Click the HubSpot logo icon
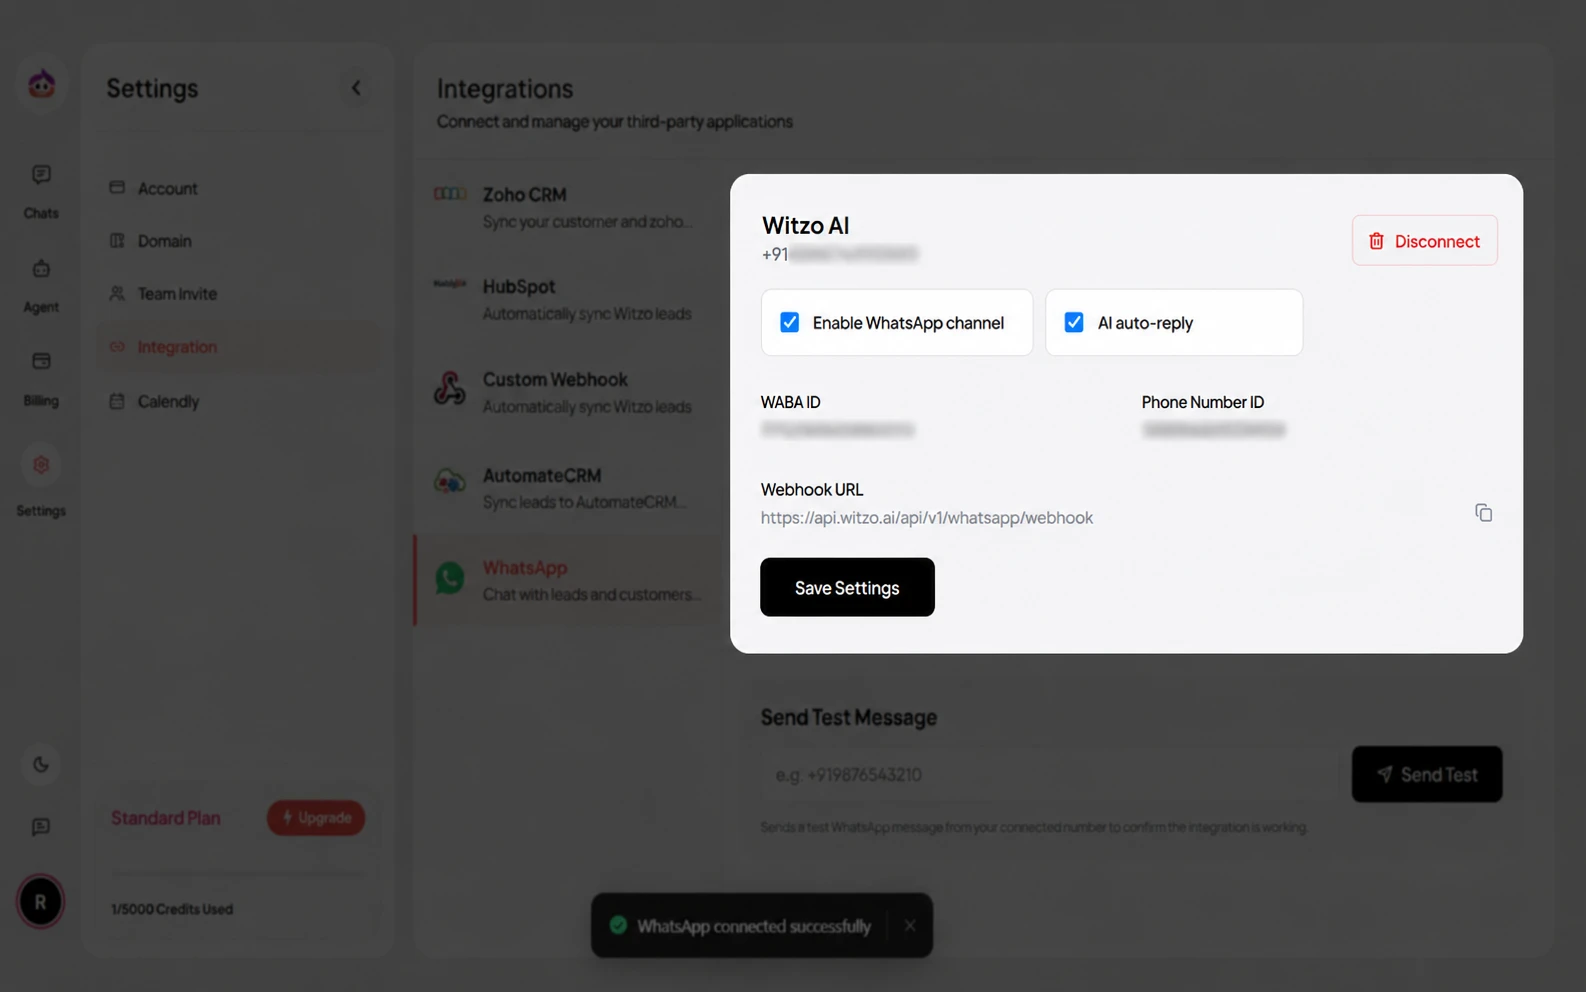The width and height of the screenshot is (1586, 992). (450, 284)
